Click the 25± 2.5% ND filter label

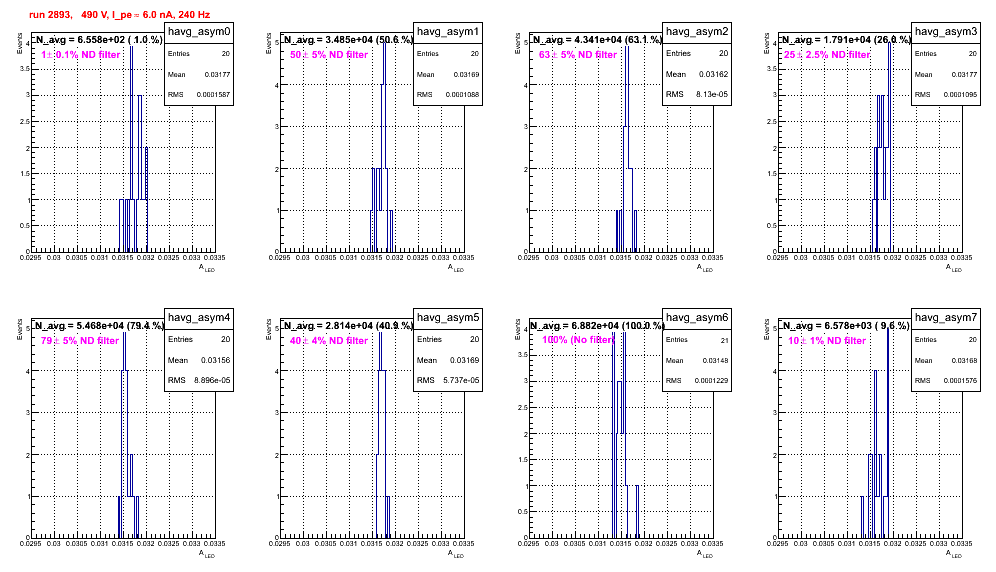click(827, 55)
